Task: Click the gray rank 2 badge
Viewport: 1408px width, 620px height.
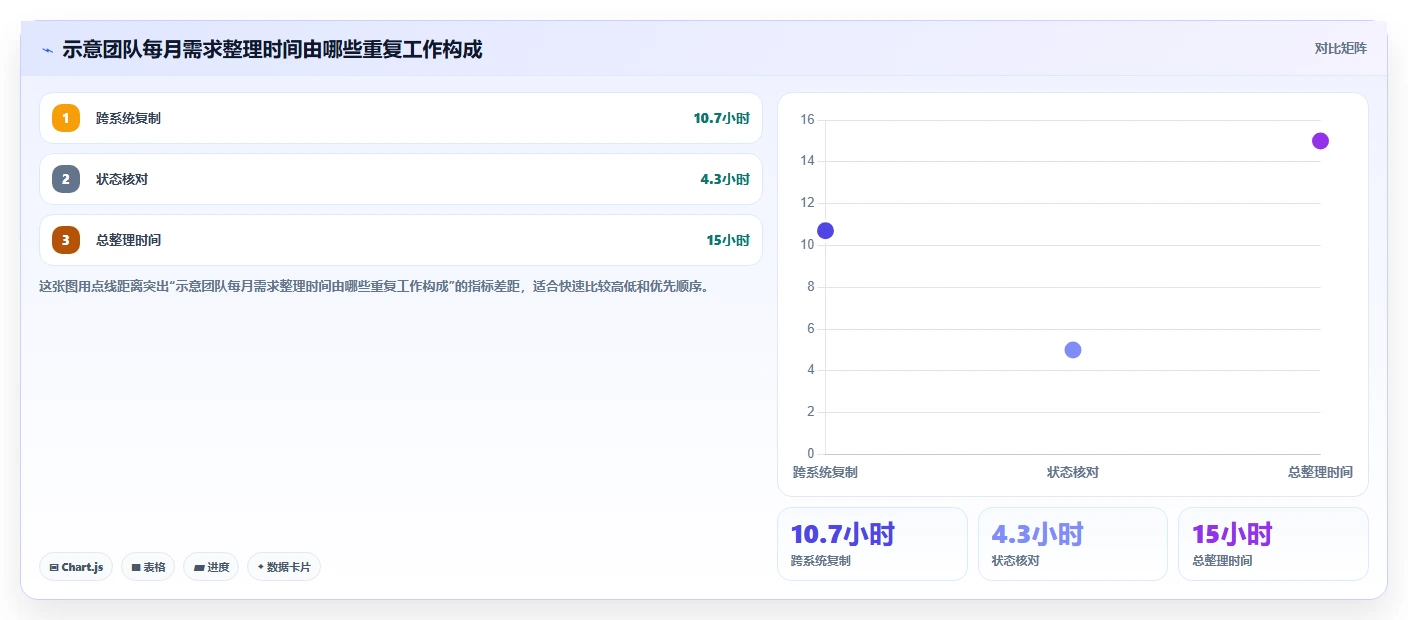Action: point(66,179)
